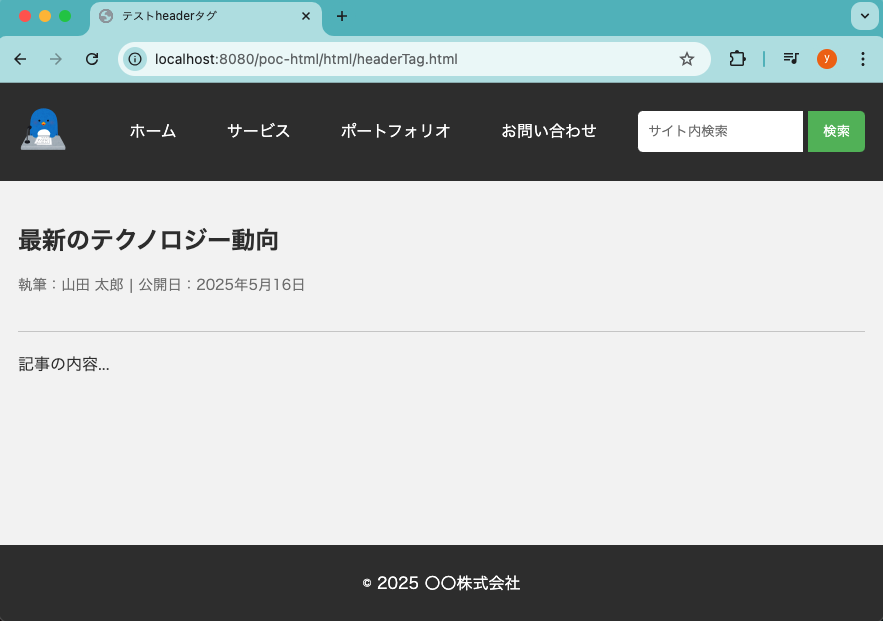Image resolution: width=883 pixels, height=621 pixels.
Task: Open Chrome's three-dot menu
Action: pyautogui.click(x=863, y=59)
